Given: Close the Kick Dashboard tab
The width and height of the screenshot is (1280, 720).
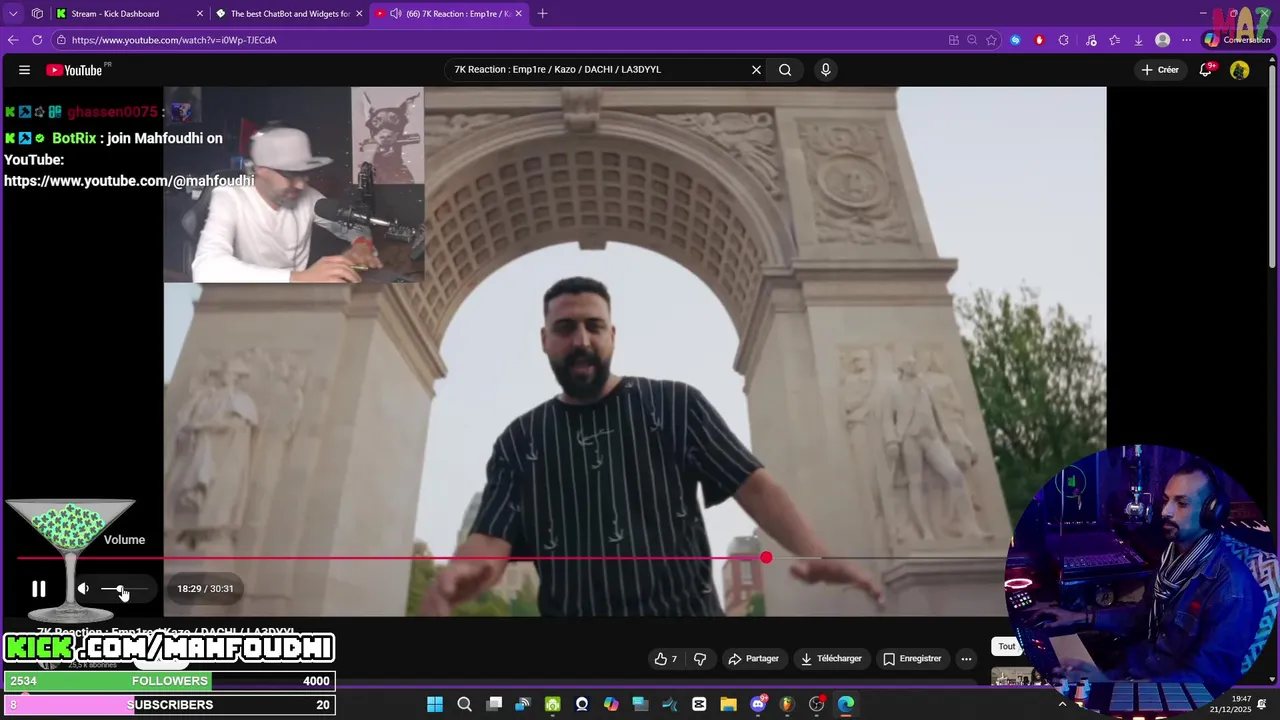Looking at the screenshot, I should (199, 14).
